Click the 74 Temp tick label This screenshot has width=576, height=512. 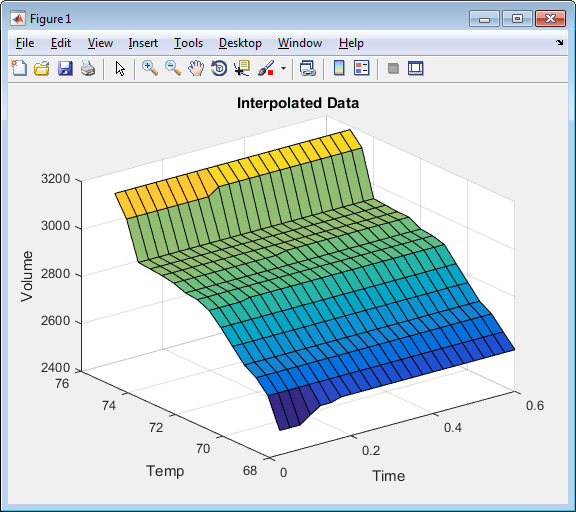click(109, 405)
